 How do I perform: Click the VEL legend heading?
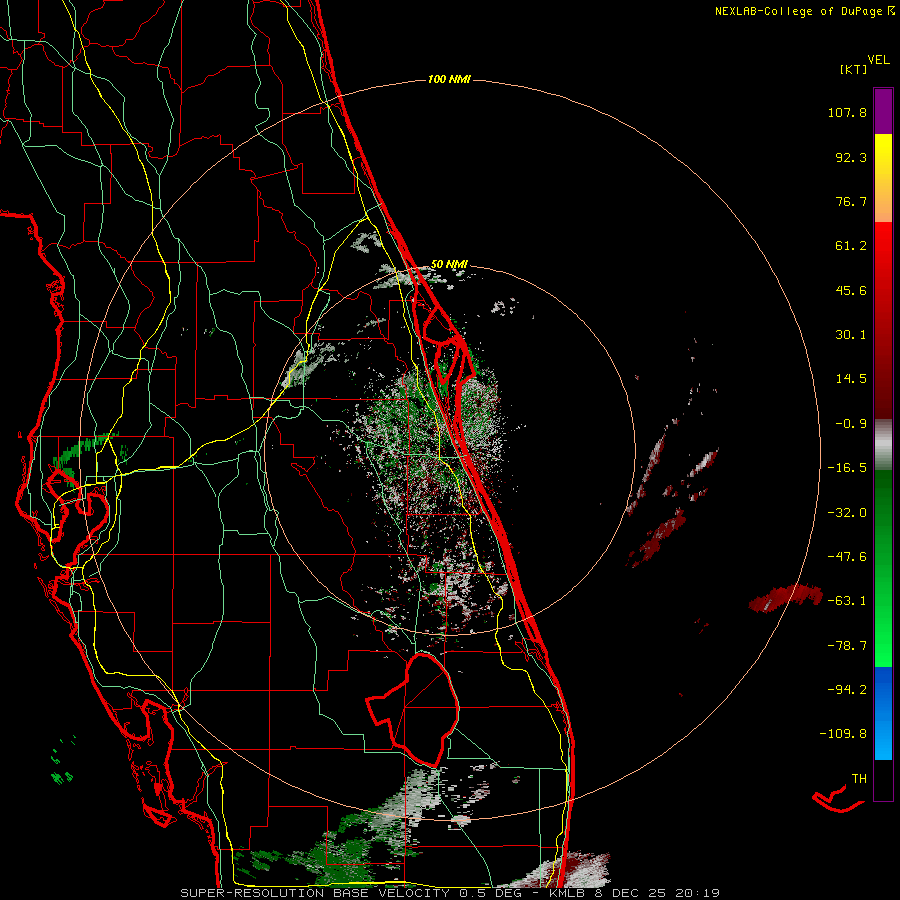pyautogui.click(x=878, y=60)
